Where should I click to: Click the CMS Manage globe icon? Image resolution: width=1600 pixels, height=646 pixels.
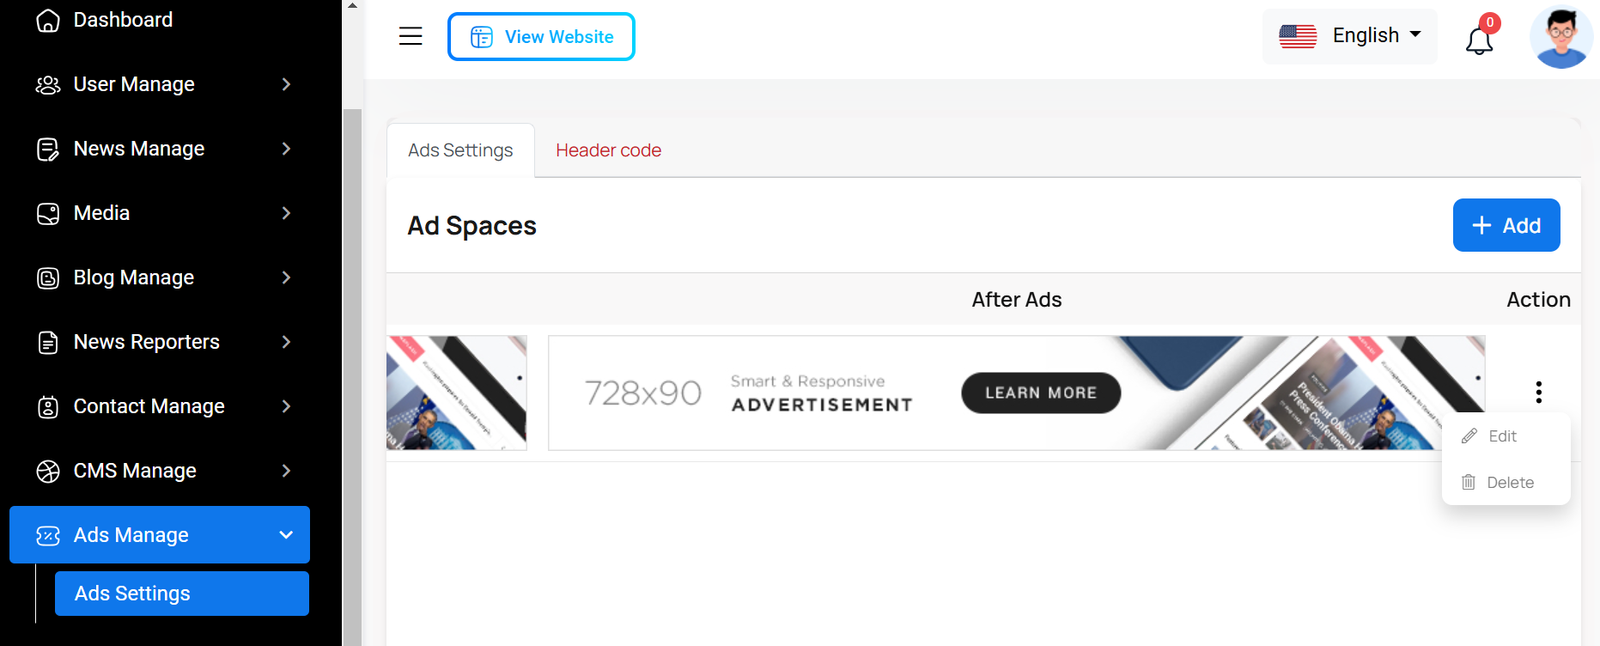48,471
